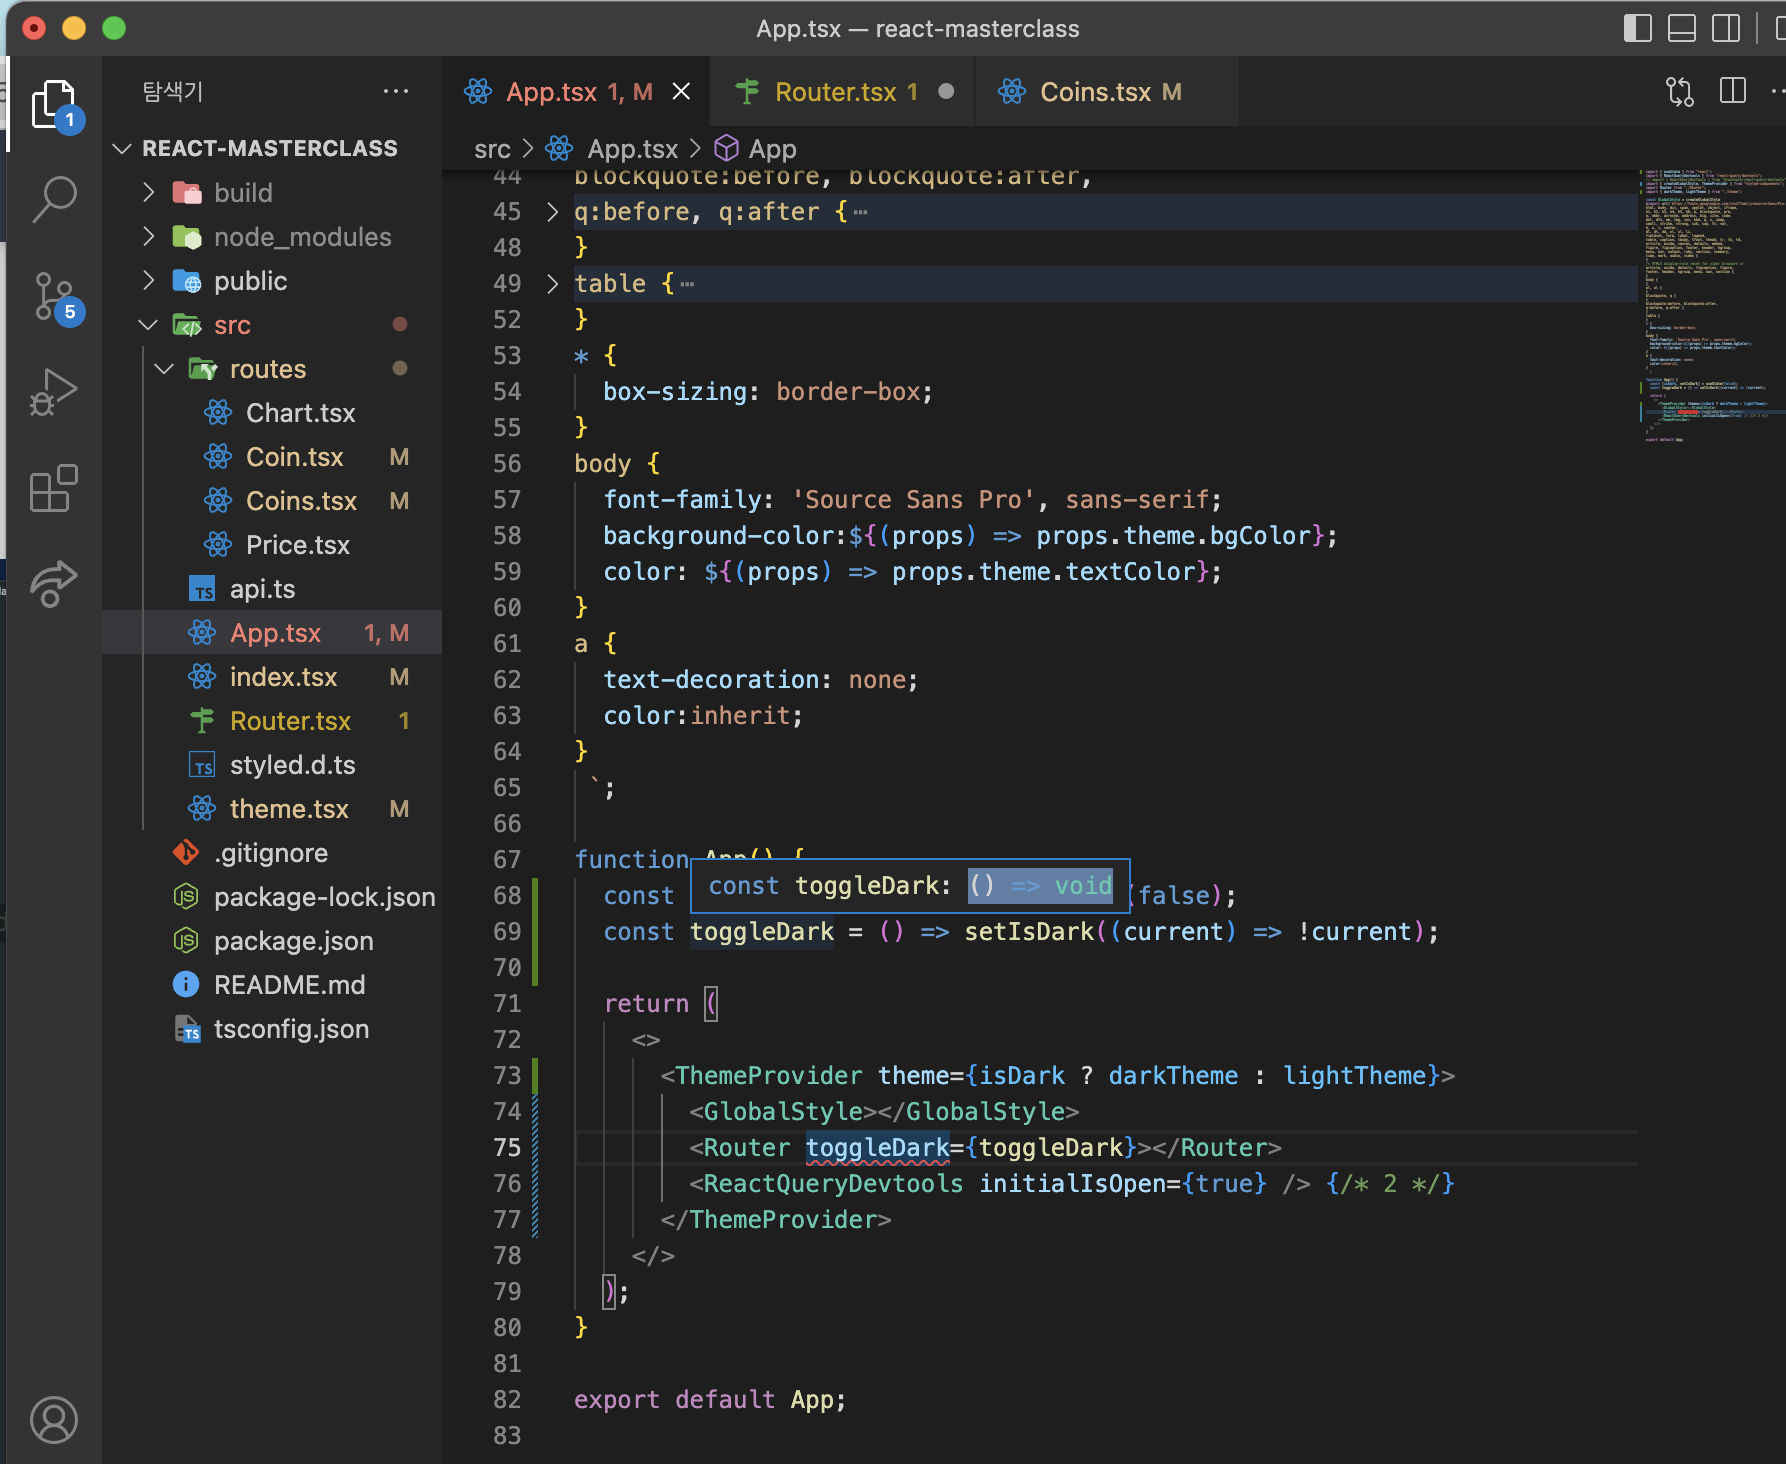The height and width of the screenshot is (1464, 1786).
Task: Toggle the primary sidebar layout button
Action: click(x=1637, y=28)
